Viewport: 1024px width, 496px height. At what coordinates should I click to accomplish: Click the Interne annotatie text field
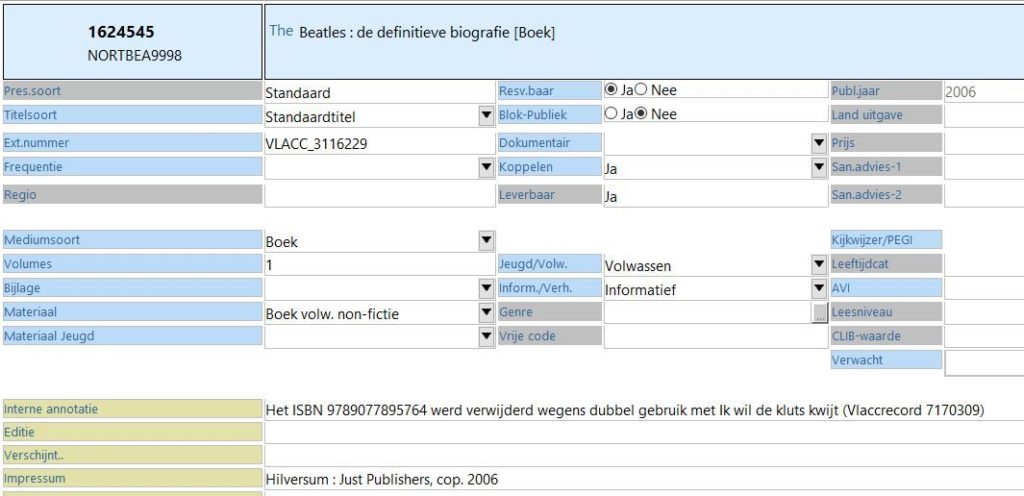[x=640, y=409]
